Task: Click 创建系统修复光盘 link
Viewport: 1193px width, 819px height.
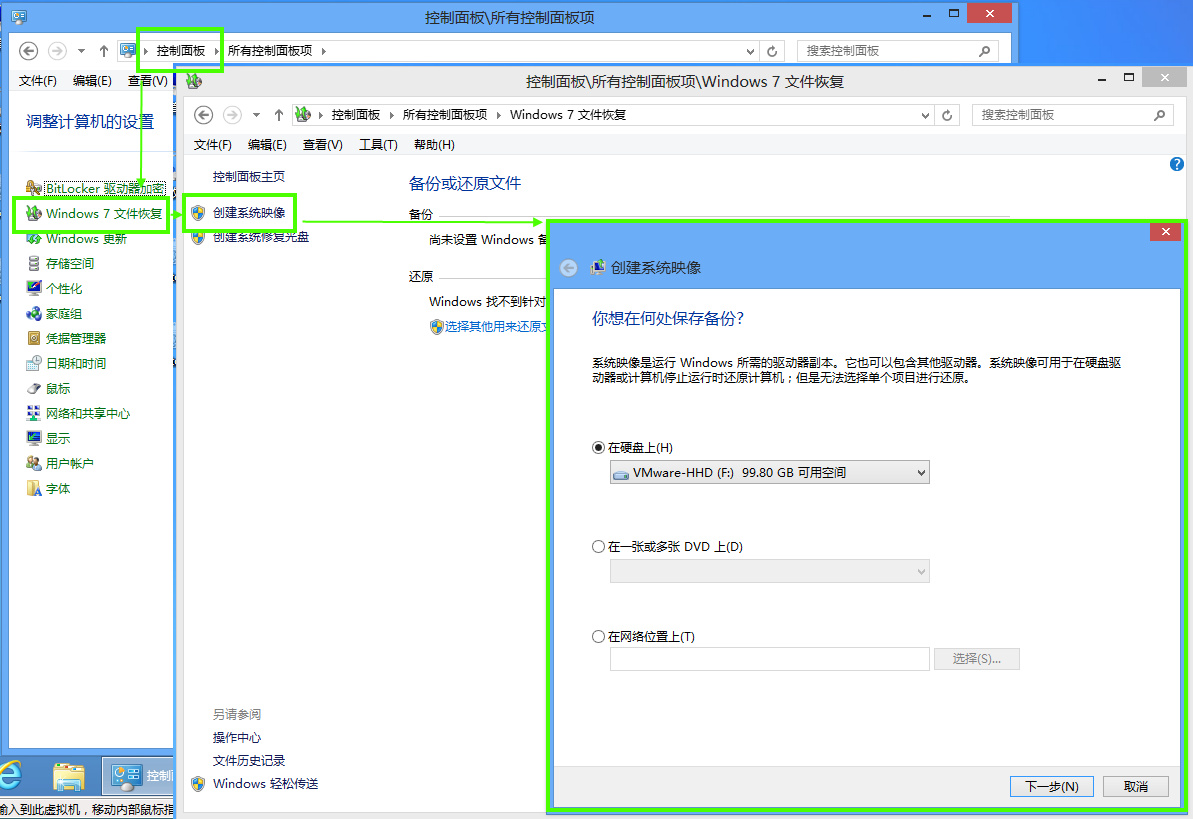Action: 261,237
